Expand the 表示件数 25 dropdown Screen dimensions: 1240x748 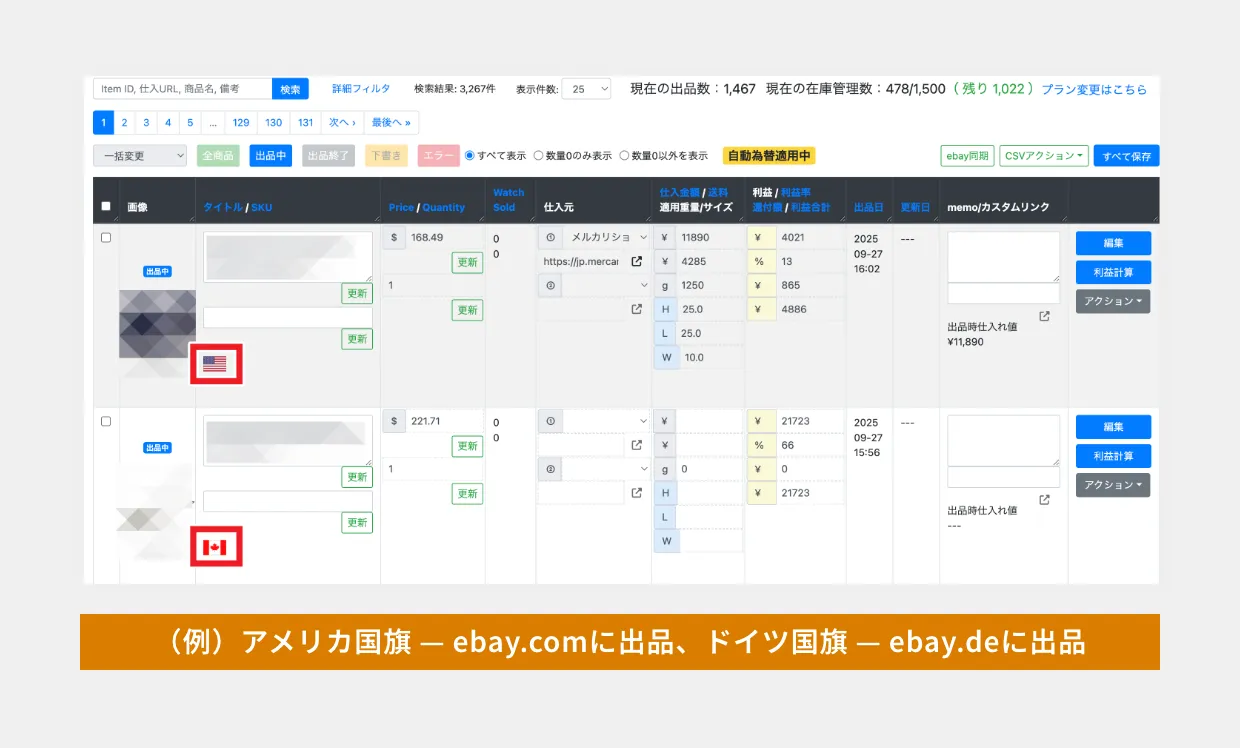(x=586, y=89)
